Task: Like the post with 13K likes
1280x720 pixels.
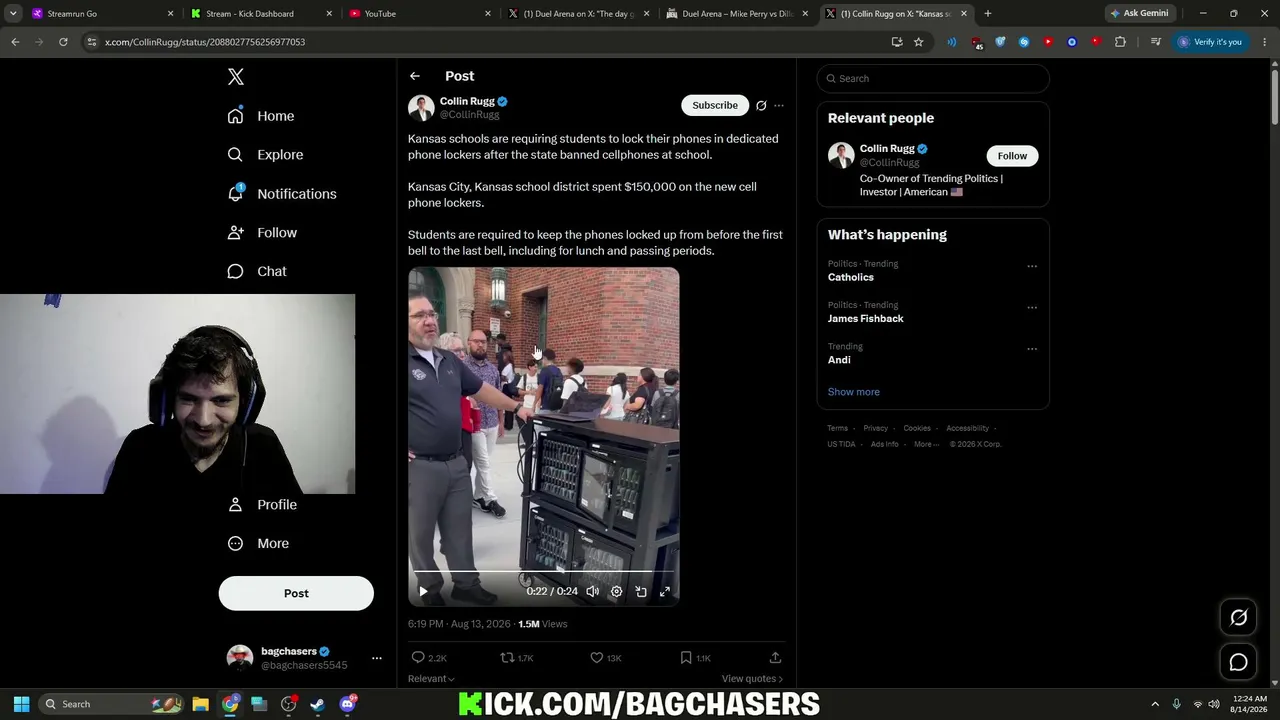Action: pyautogui.click(x=597, y=658)
